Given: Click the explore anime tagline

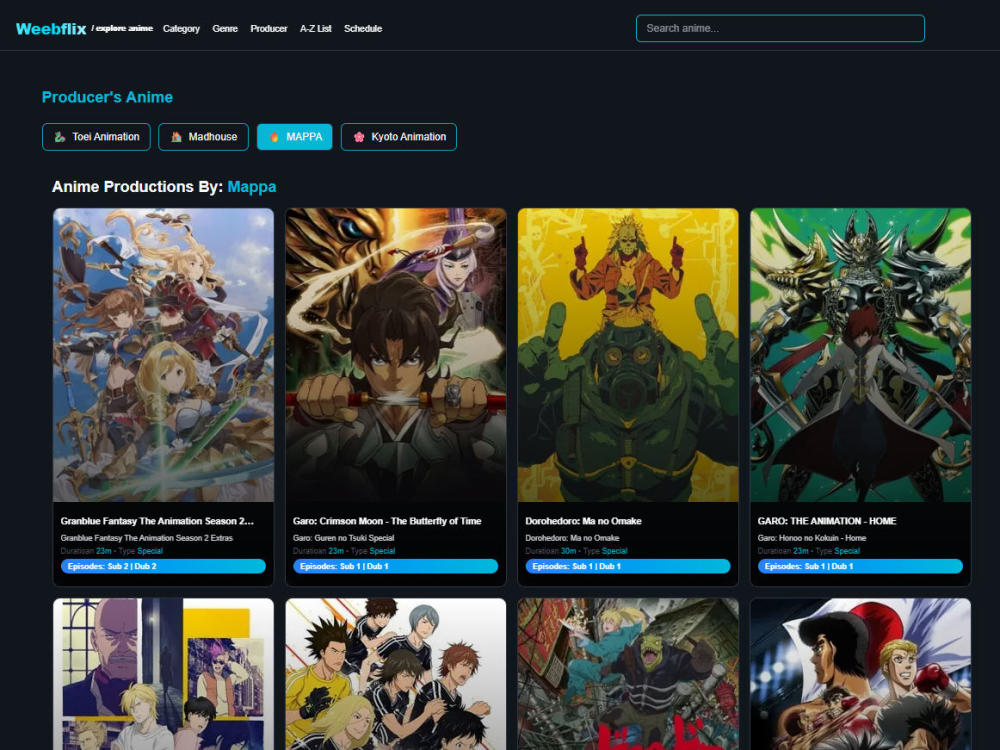Looking at the screenshot, I should tap(122, 28).
